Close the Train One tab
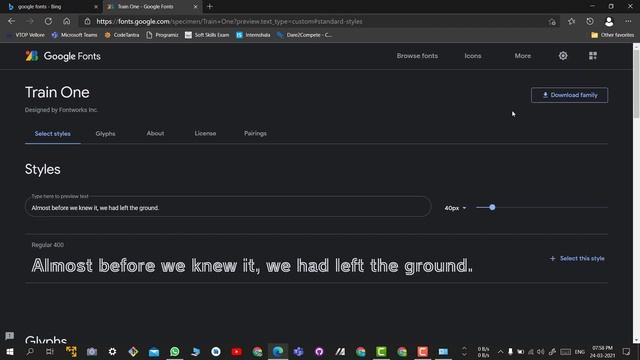 click(x=196, y=7)
